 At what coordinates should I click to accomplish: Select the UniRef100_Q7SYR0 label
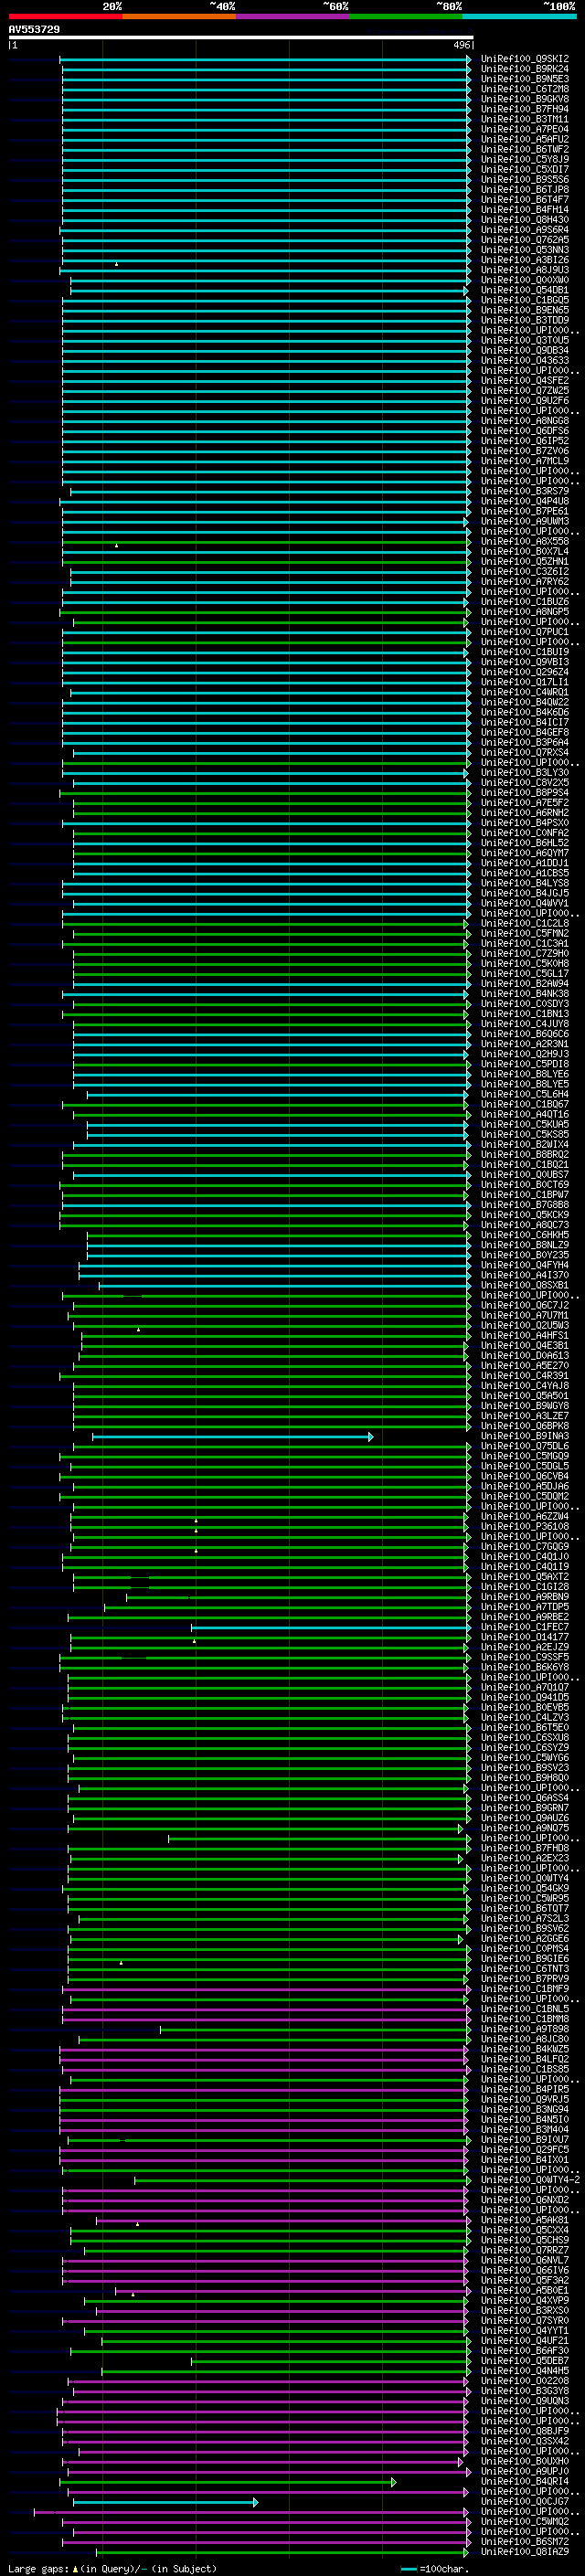pos(525,2321)
